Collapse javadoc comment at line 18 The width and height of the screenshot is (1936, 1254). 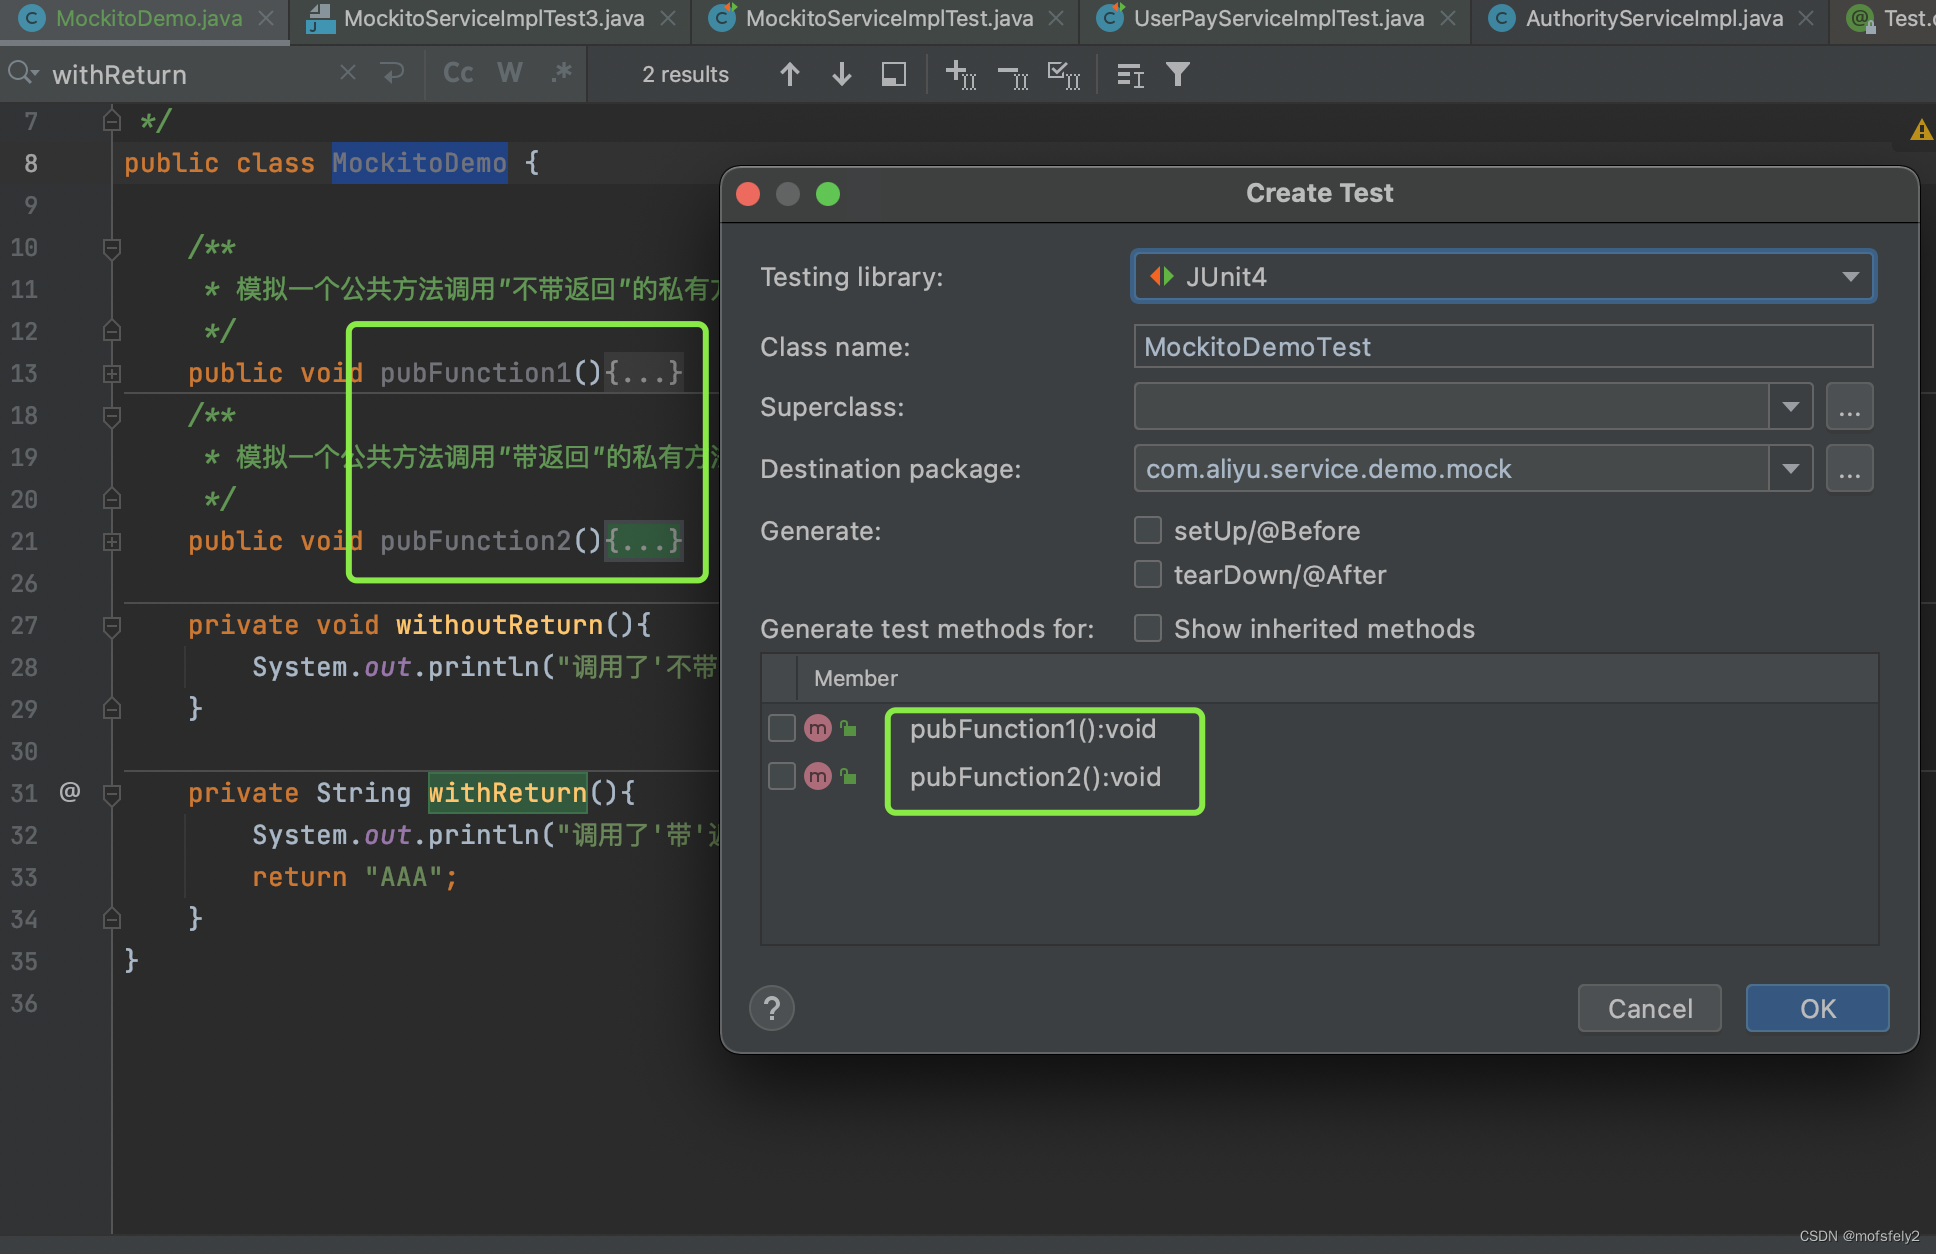click(x=112, y=415)
